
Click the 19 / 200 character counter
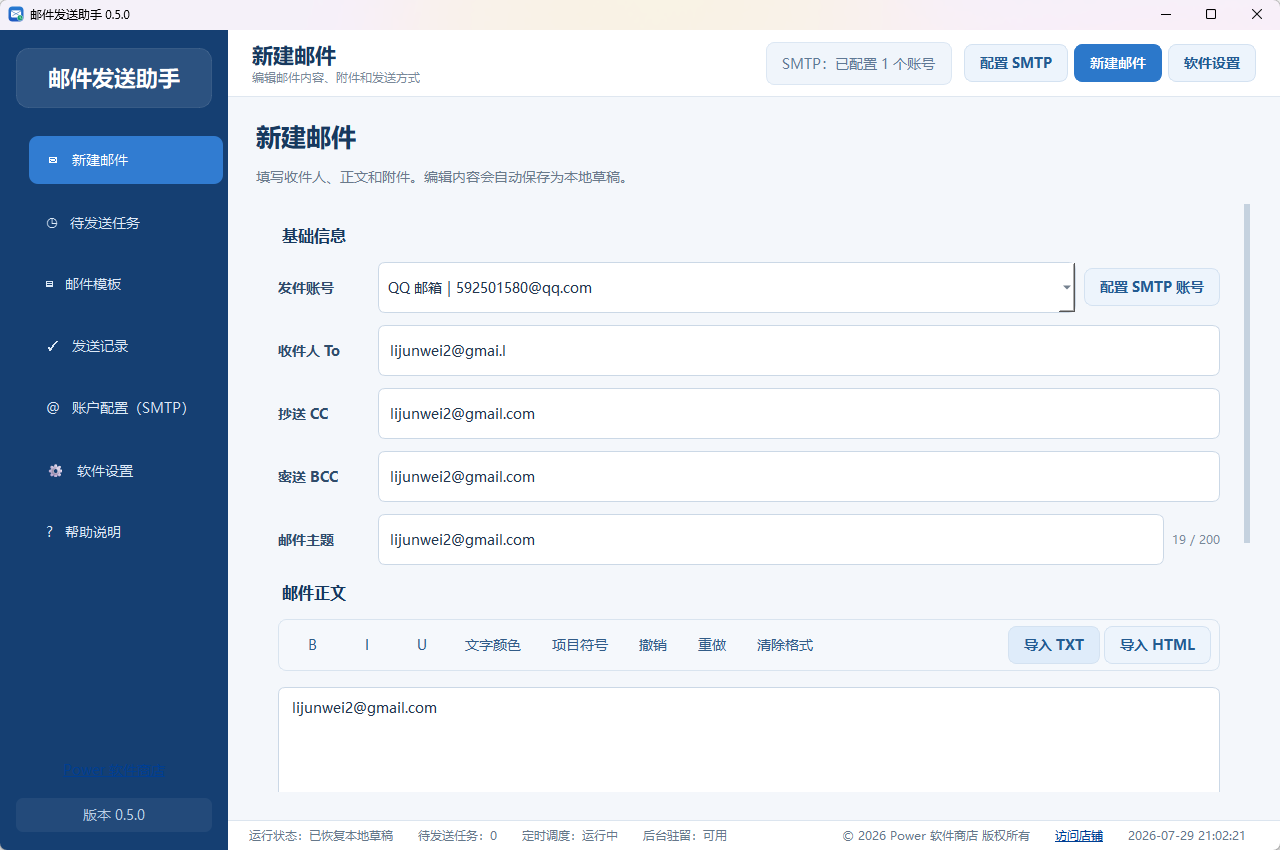(x=1196, y=540)
